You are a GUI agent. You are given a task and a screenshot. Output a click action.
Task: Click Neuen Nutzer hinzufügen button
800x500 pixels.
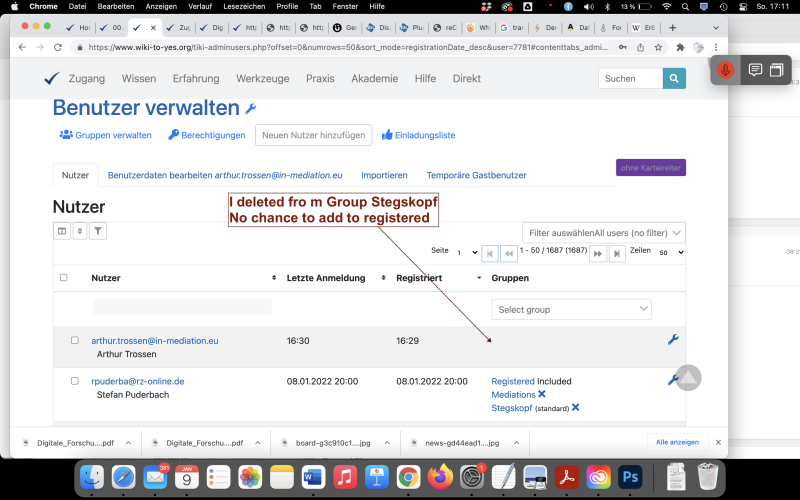click(313, 135)
